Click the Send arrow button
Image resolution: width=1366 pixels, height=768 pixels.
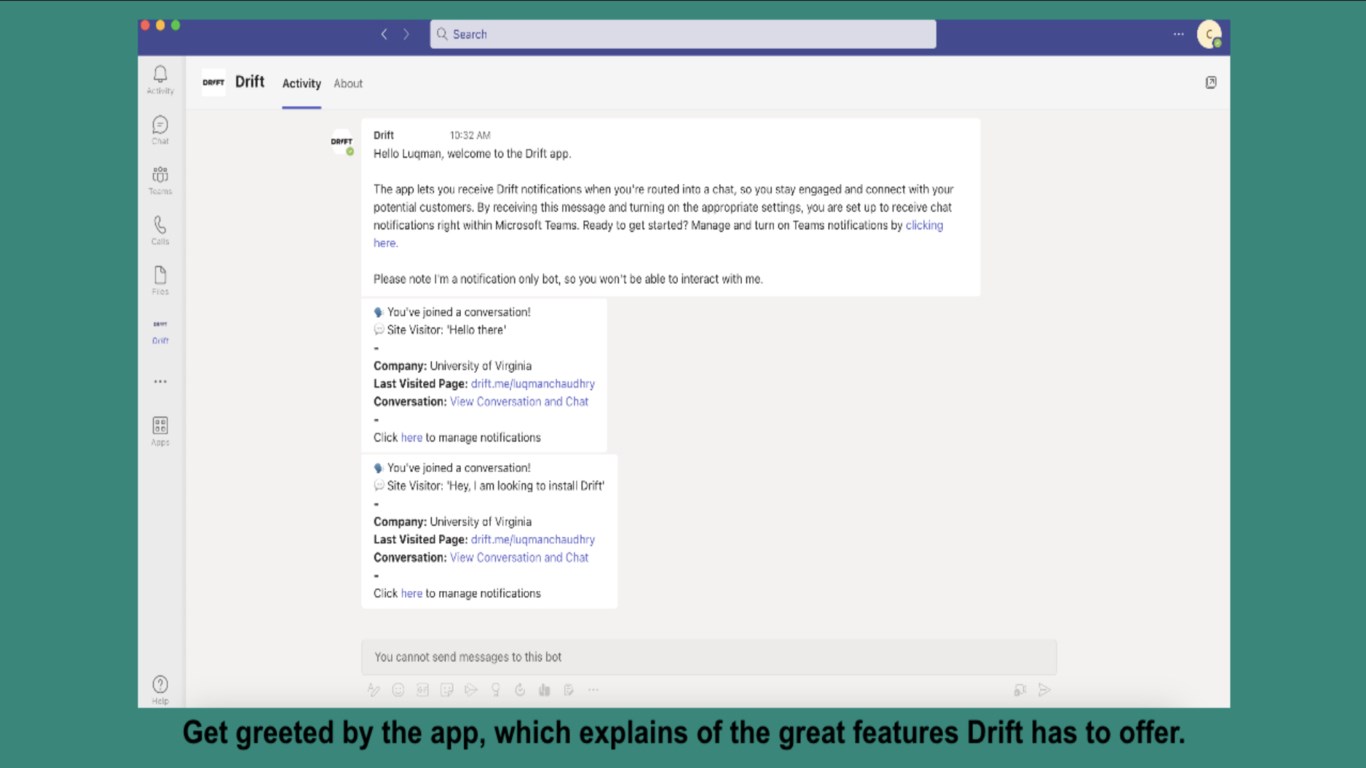pyautogui.click(x=1044, y=690)
